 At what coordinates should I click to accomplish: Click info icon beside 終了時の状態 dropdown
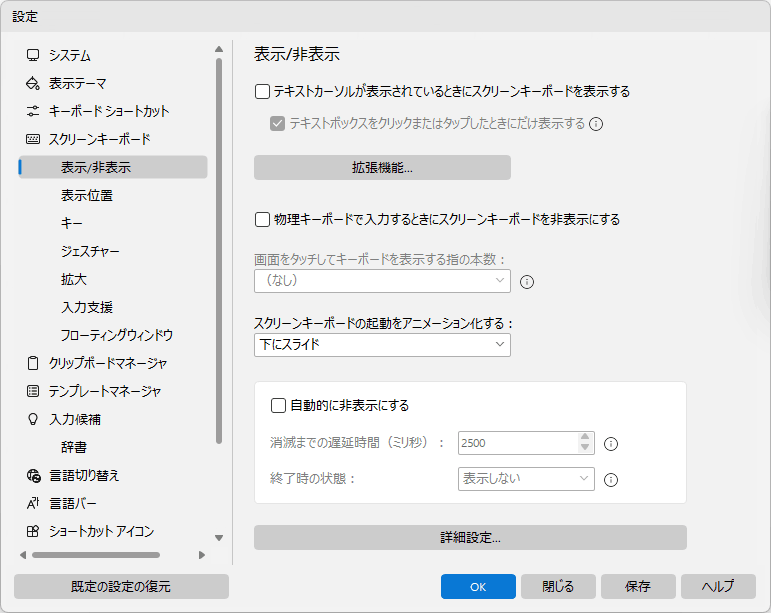(611, 480)
